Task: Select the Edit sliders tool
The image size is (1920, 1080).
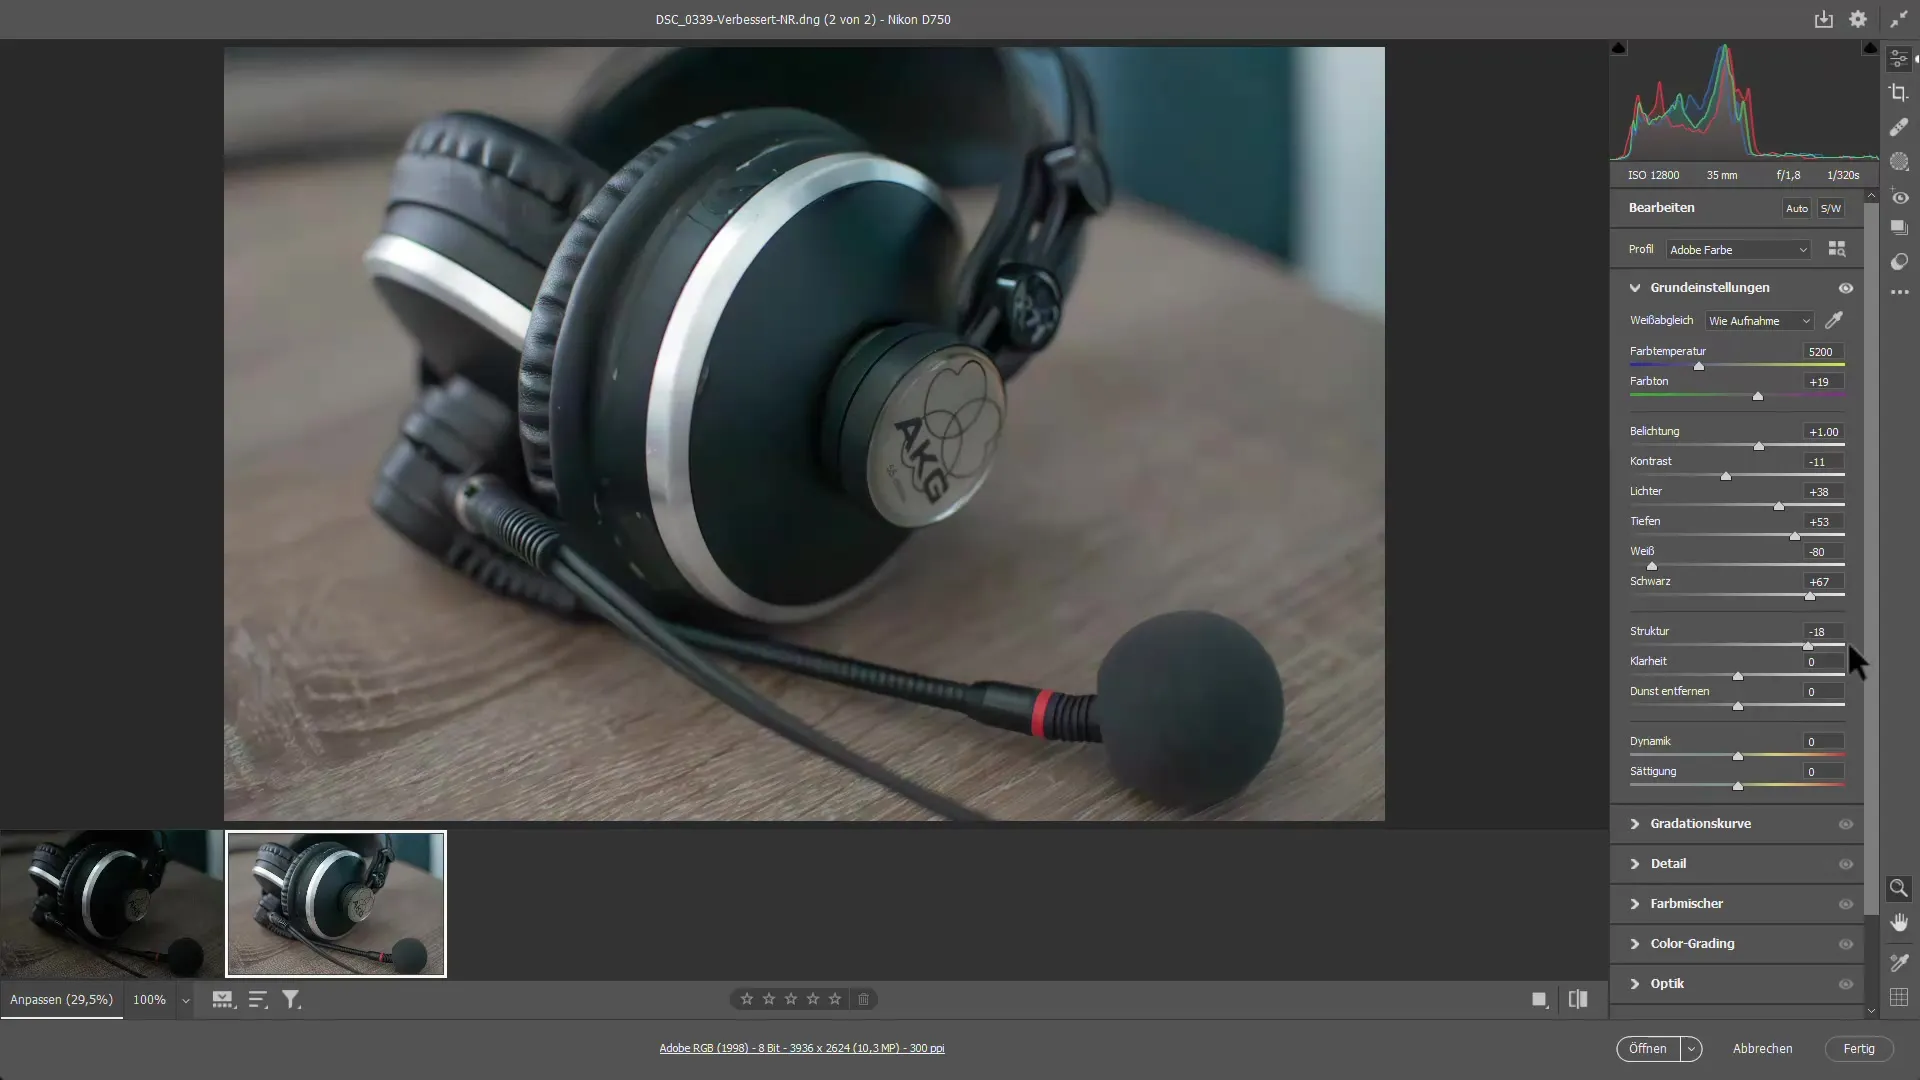Action: 1899,59
